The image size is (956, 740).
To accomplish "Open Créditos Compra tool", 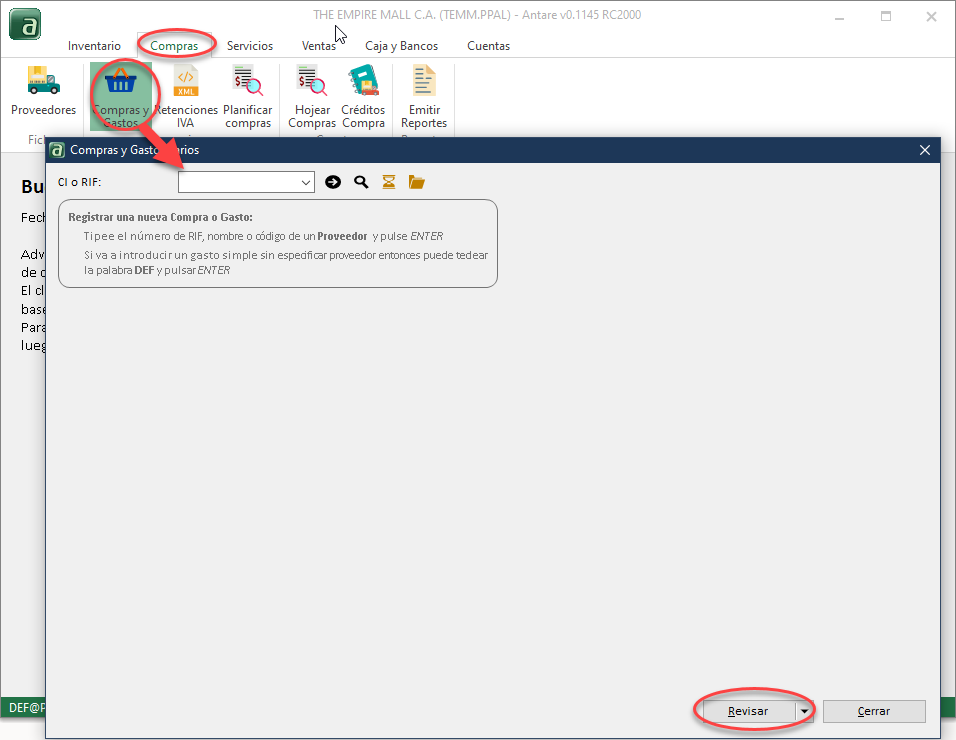I will point(363,82).
